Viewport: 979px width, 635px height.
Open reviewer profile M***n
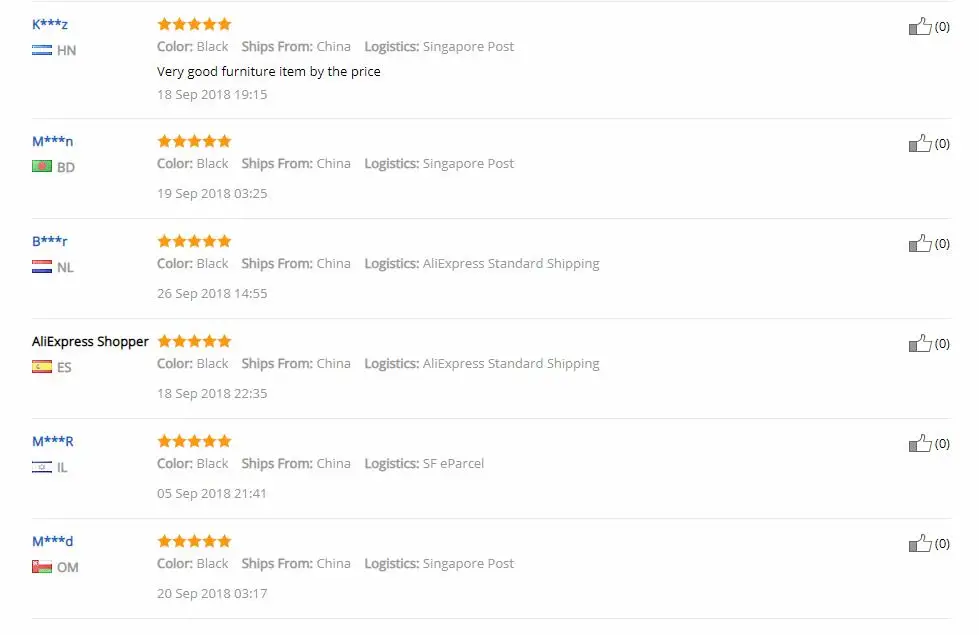[x=52, y=141]
